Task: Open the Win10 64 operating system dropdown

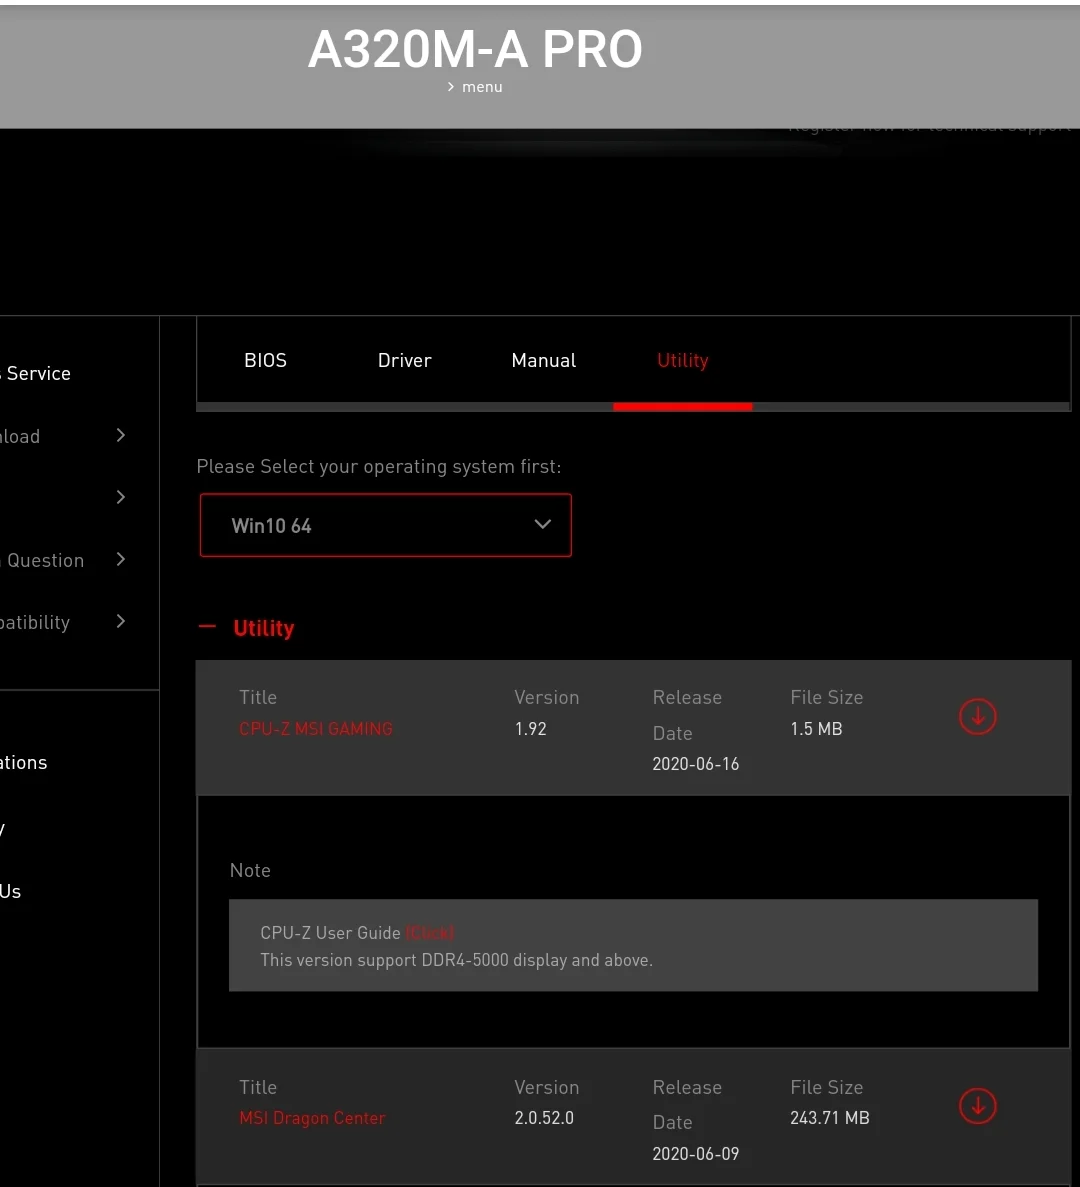Action: [385, 525]
